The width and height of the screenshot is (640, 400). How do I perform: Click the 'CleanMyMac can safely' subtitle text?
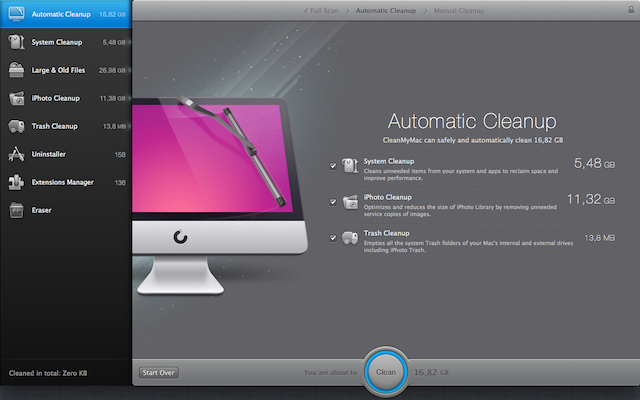473,140
